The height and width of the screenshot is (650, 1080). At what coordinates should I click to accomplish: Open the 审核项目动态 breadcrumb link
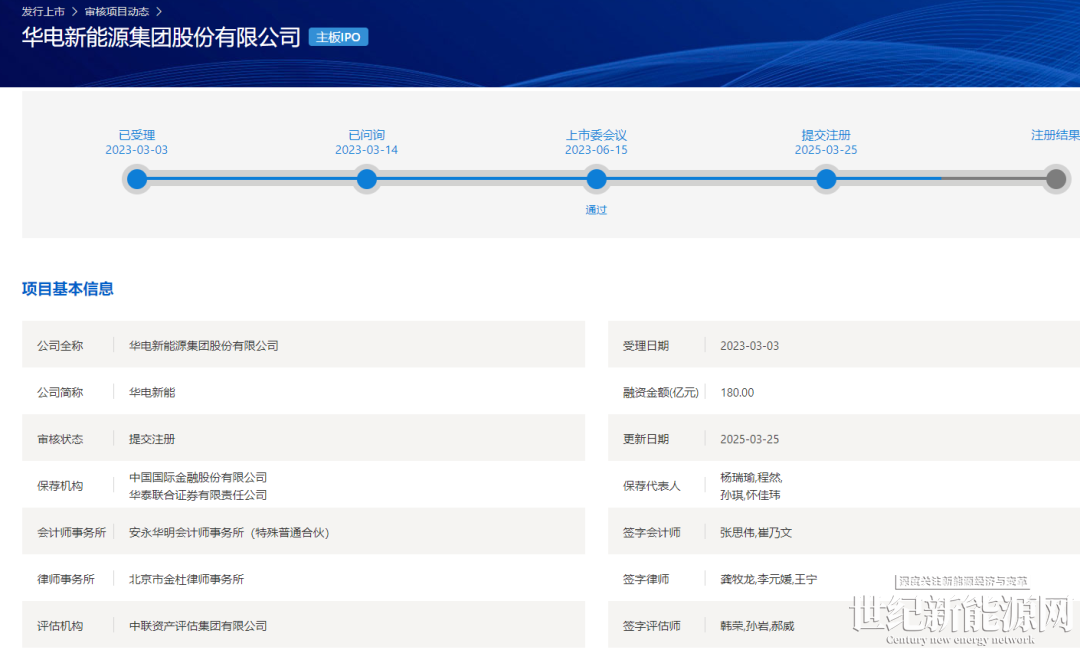(x=116, y=12)
